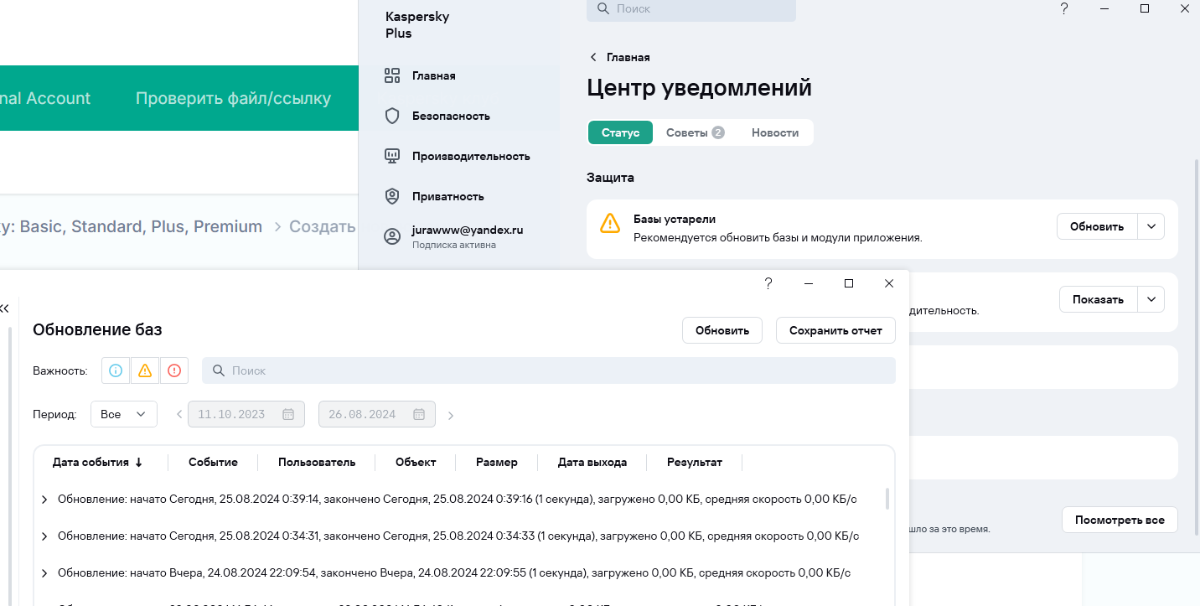This screenshot has height=606, width=1200.
Task: Click collapse double-chevron at report window edge
Action: [x=4, y=309]
